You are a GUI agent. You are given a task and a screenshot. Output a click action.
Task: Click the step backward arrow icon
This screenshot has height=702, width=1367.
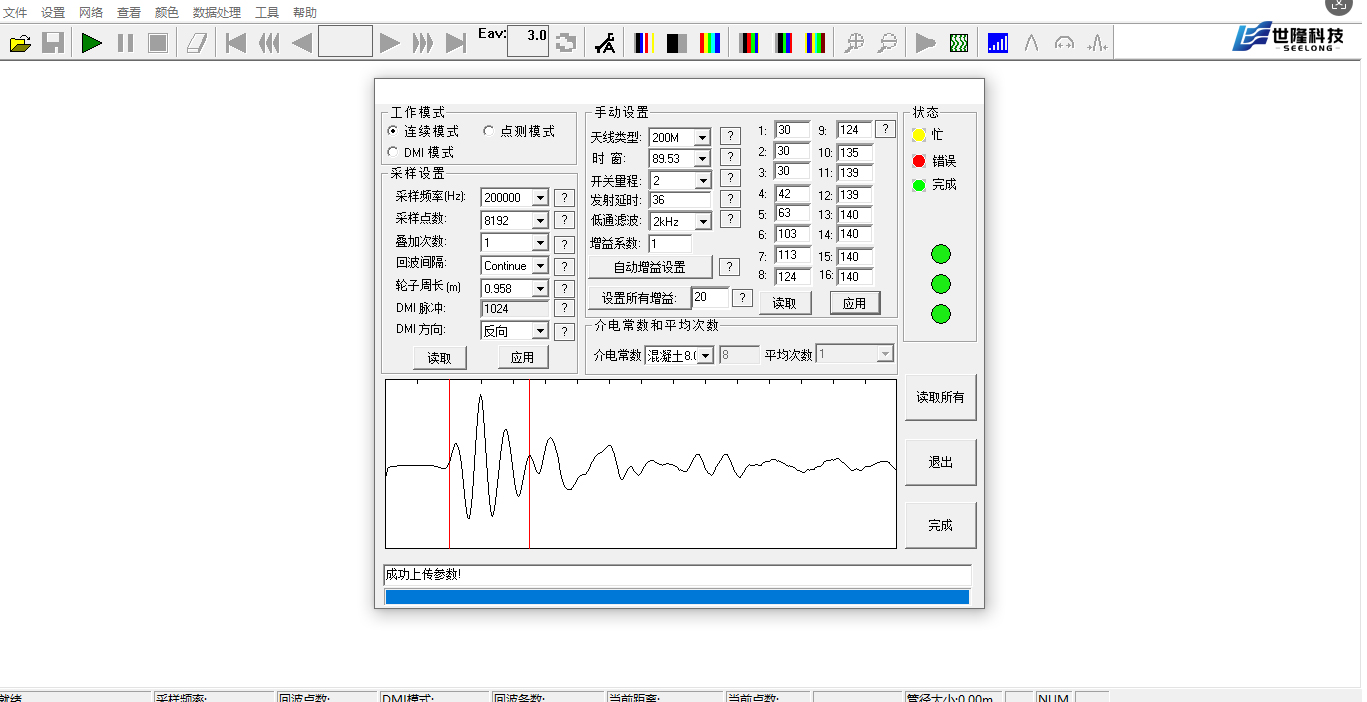coord(301,43)
